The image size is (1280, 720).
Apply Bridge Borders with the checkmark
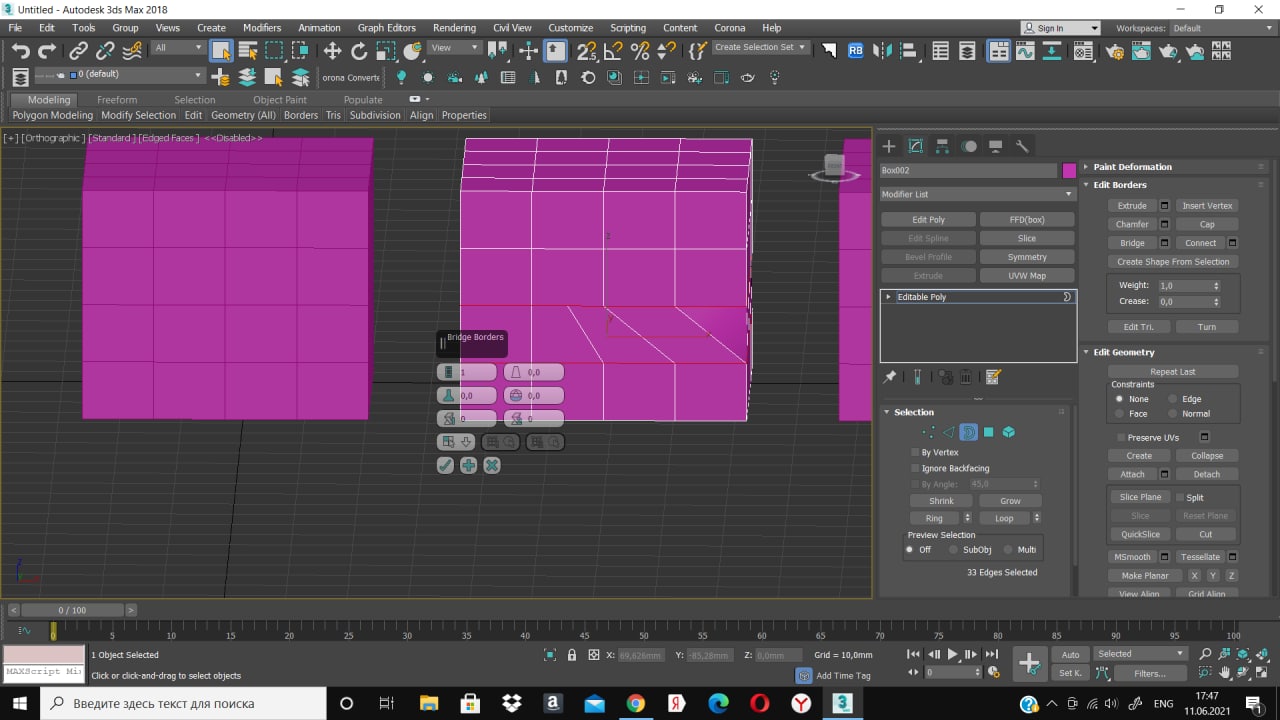click(446, 465)
